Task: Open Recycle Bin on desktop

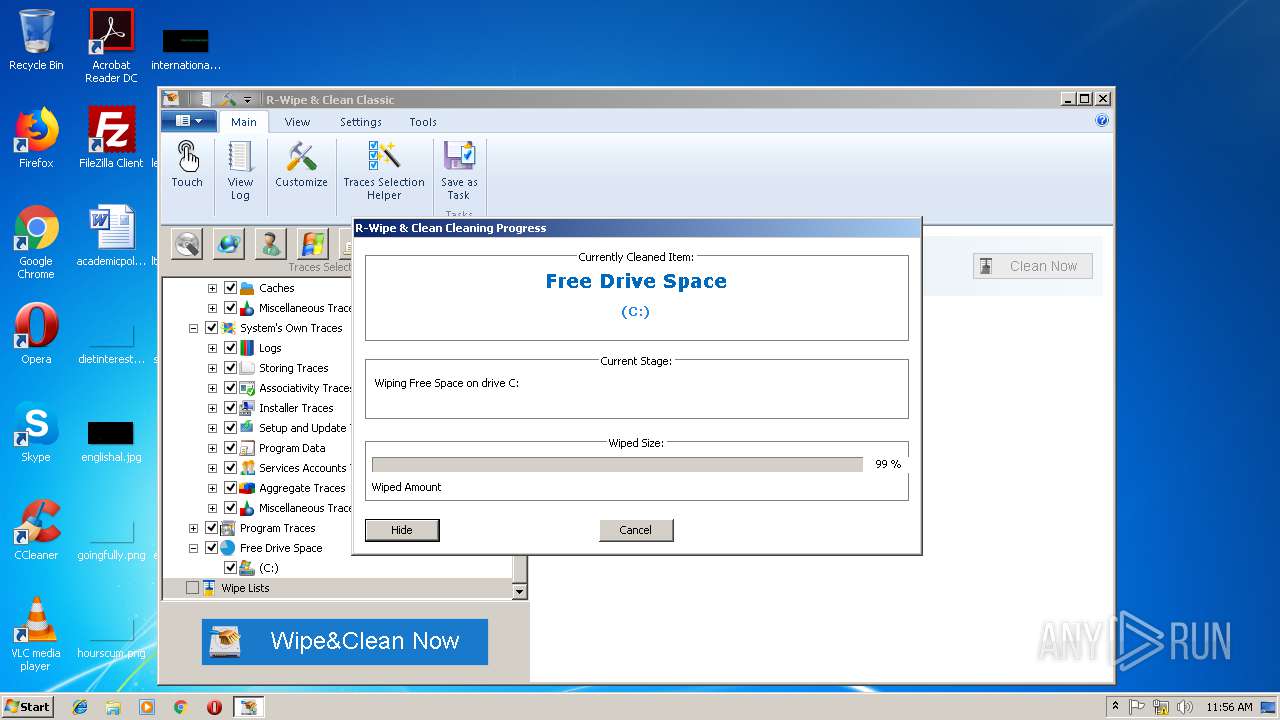Action: click(x=36, y=40)
